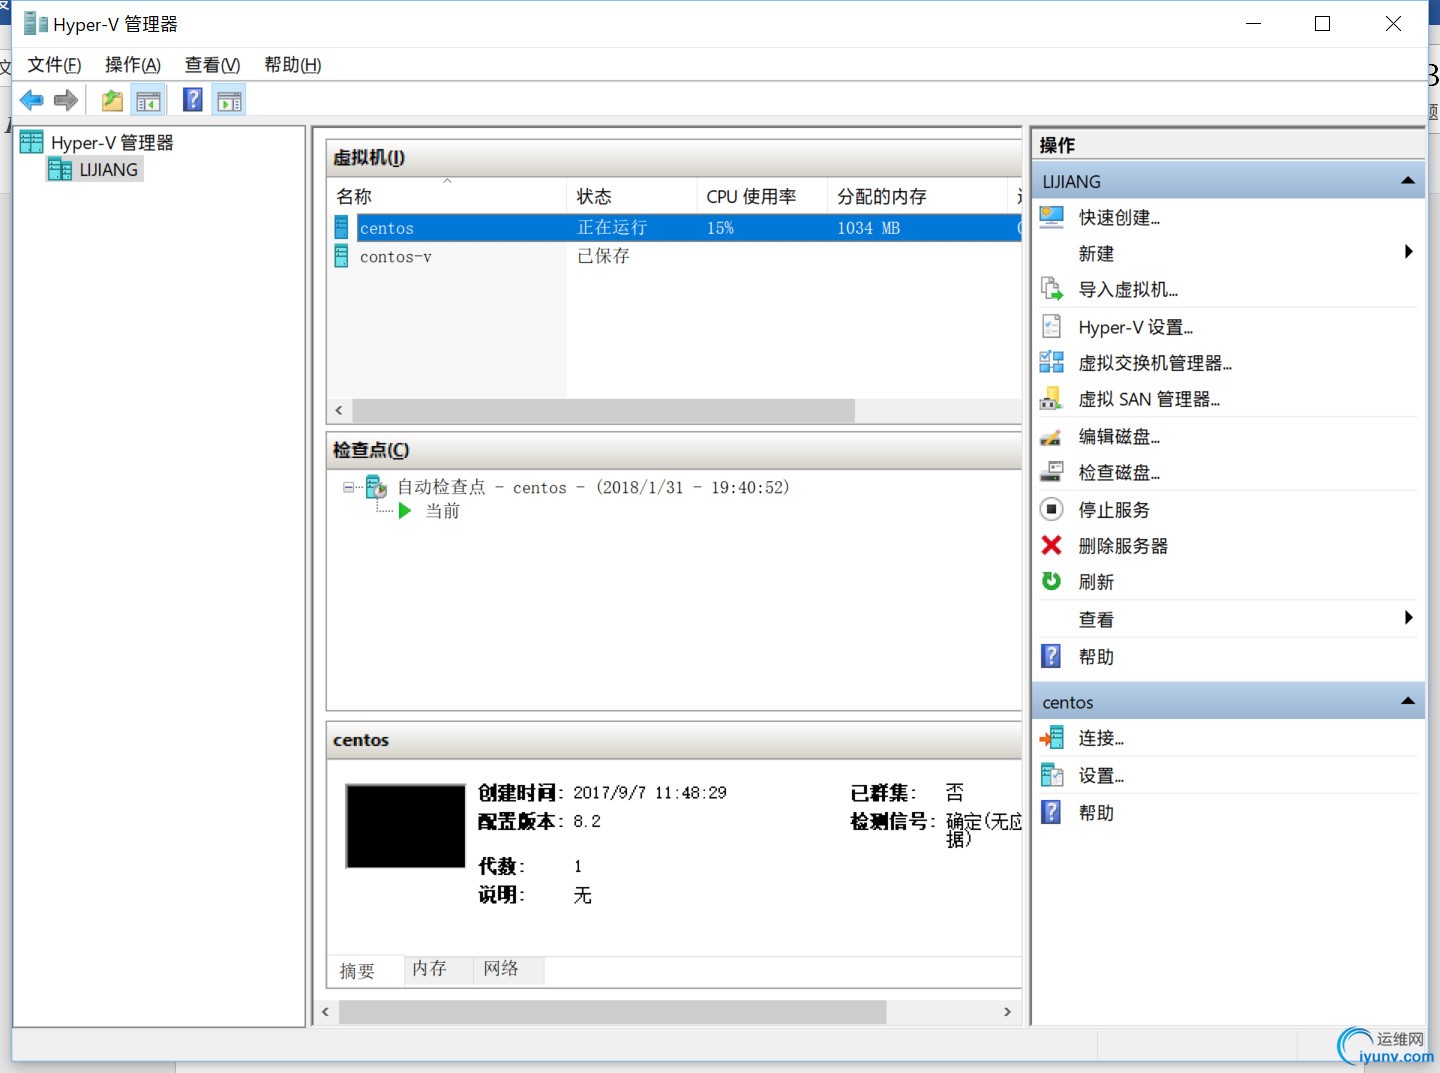Click the Forward arrow toolbar icon
This screenshot has height=1073, width=1440.
[66, 100]
